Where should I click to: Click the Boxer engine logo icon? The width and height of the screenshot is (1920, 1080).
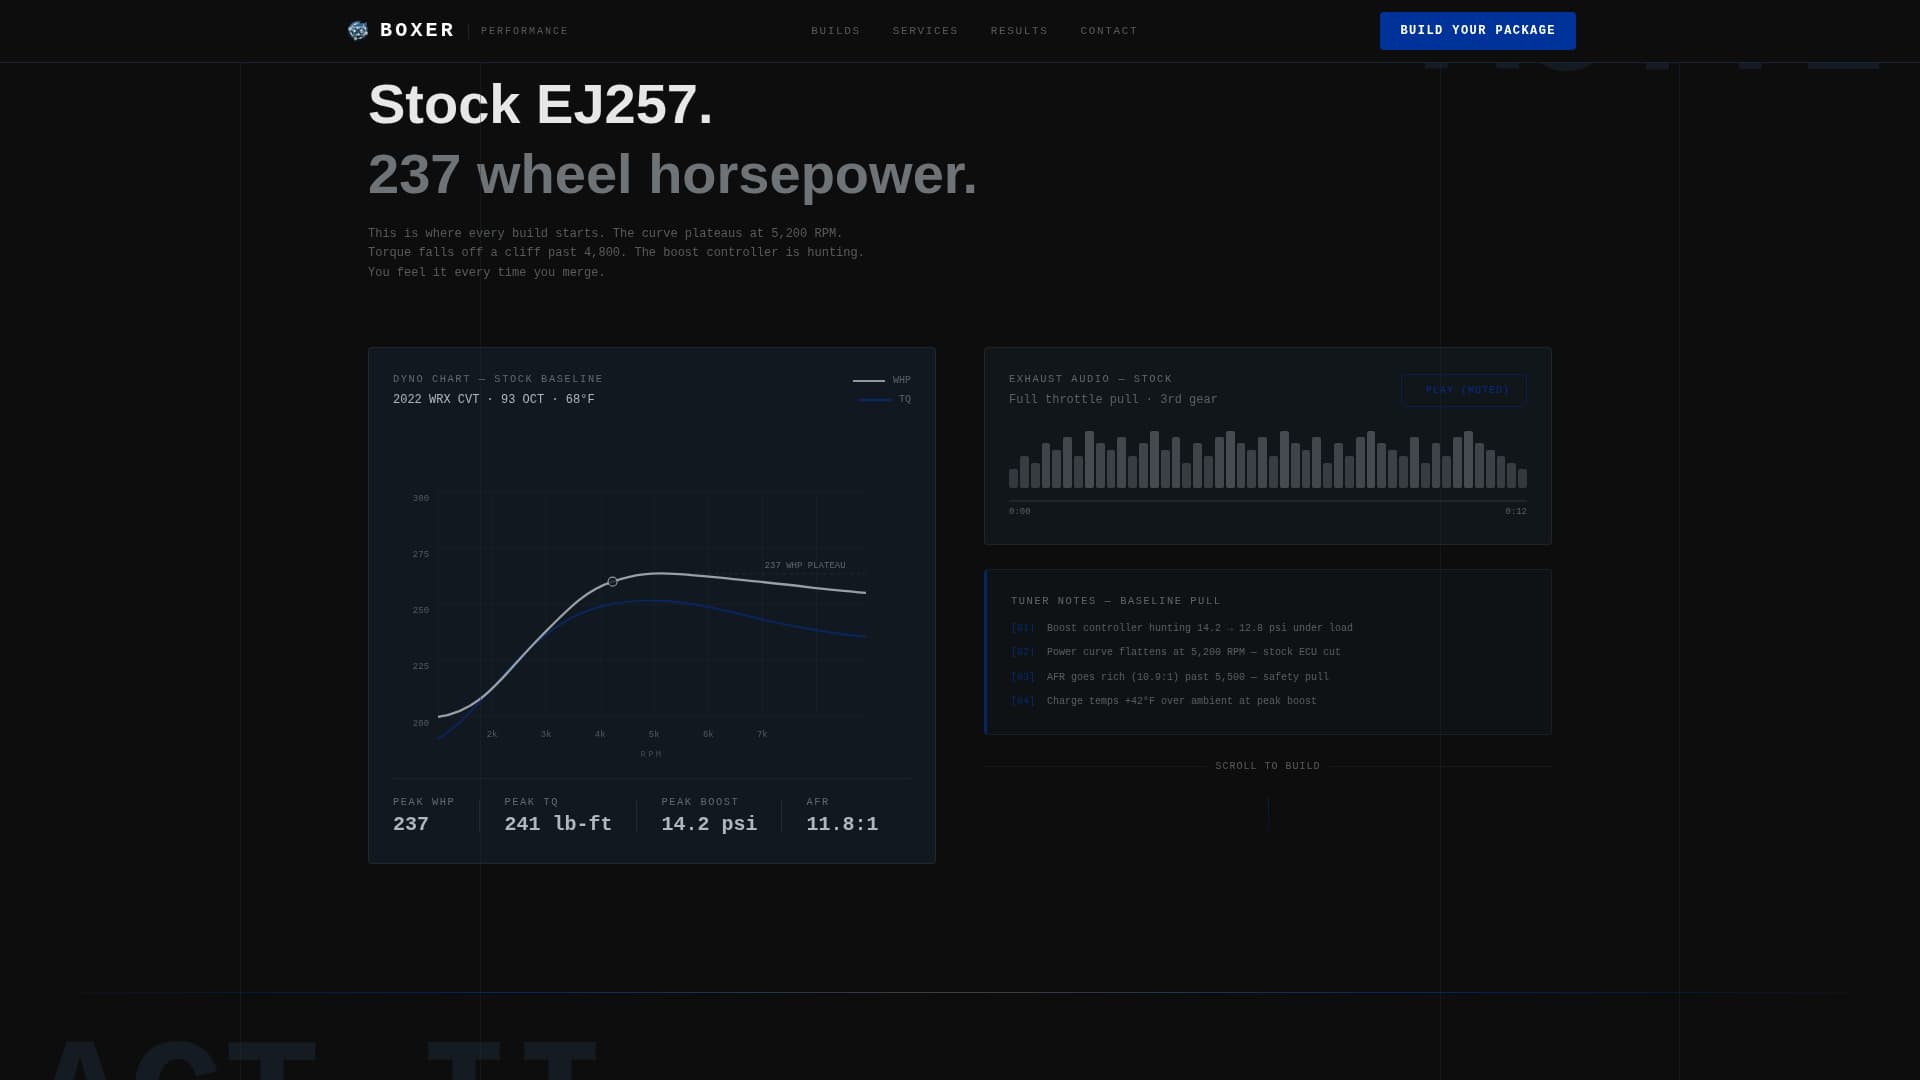pos(358,31)
